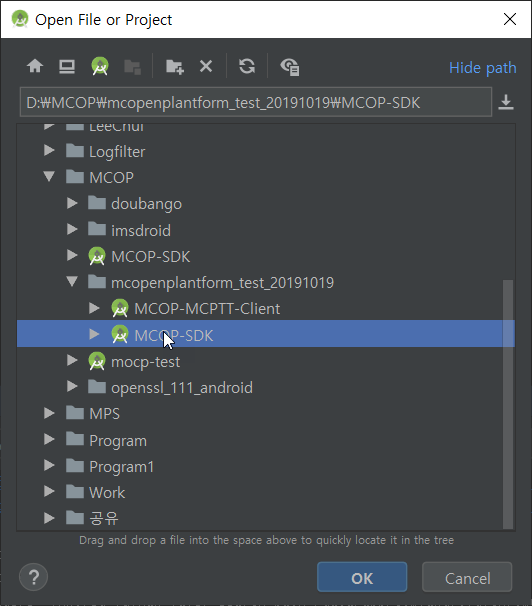The image size is (532, 606).
Task: Refresh the file tree
Action: point(247,66)
